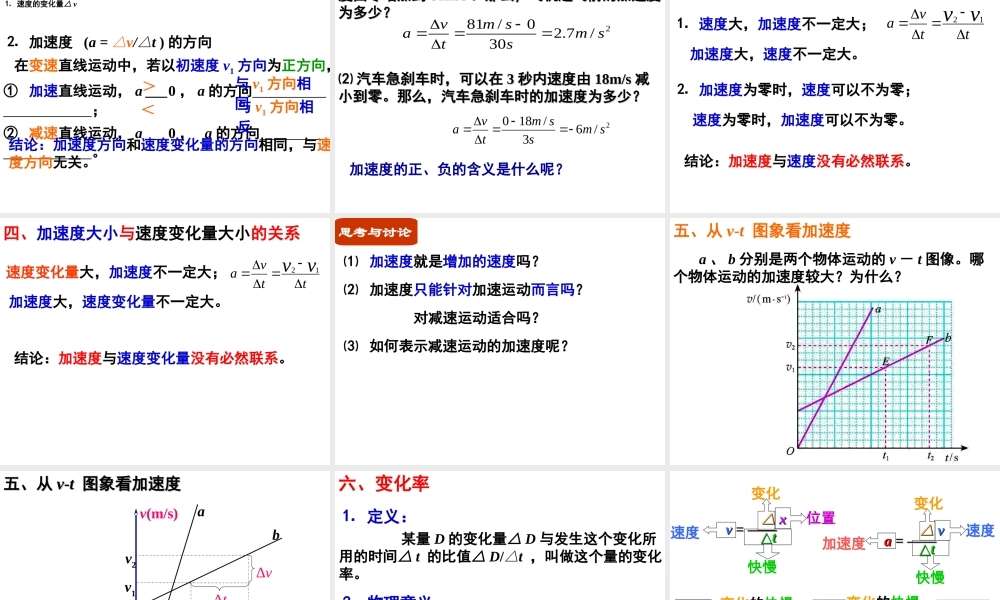Click the definition paragraph starting '某量 D 的变化量'

pos(500,556)
